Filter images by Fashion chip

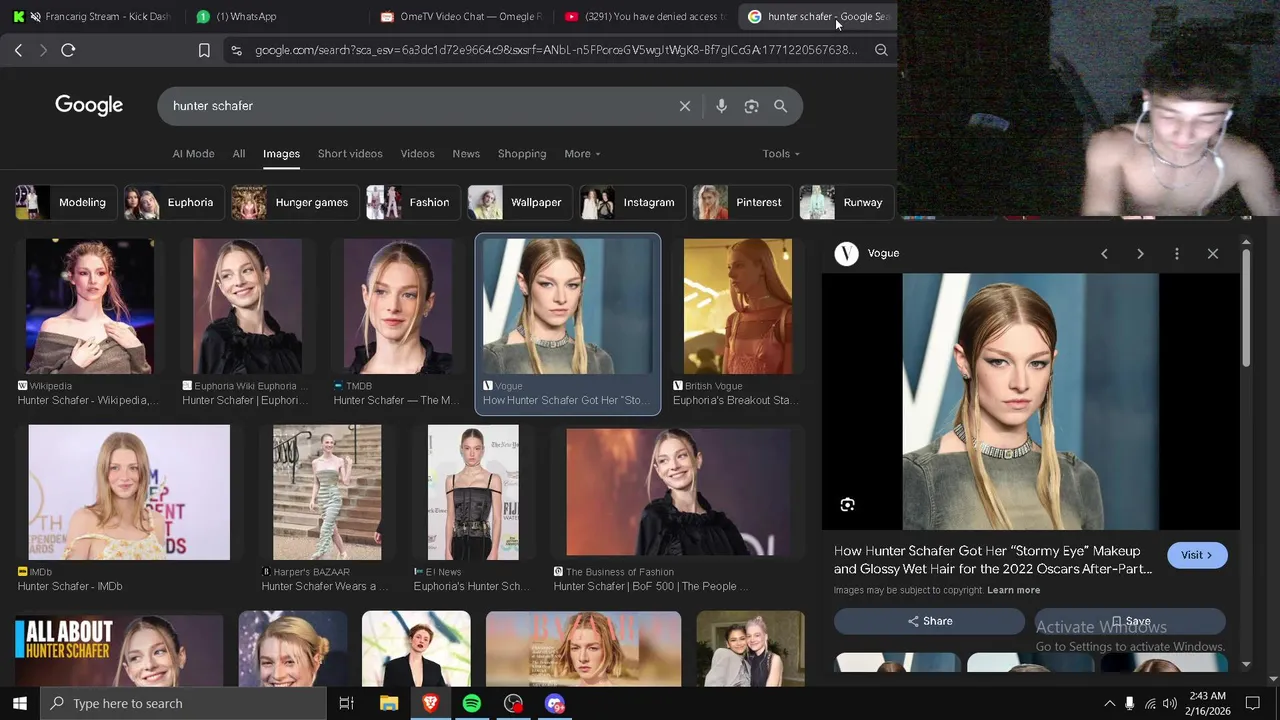click(x=413, y=203)
